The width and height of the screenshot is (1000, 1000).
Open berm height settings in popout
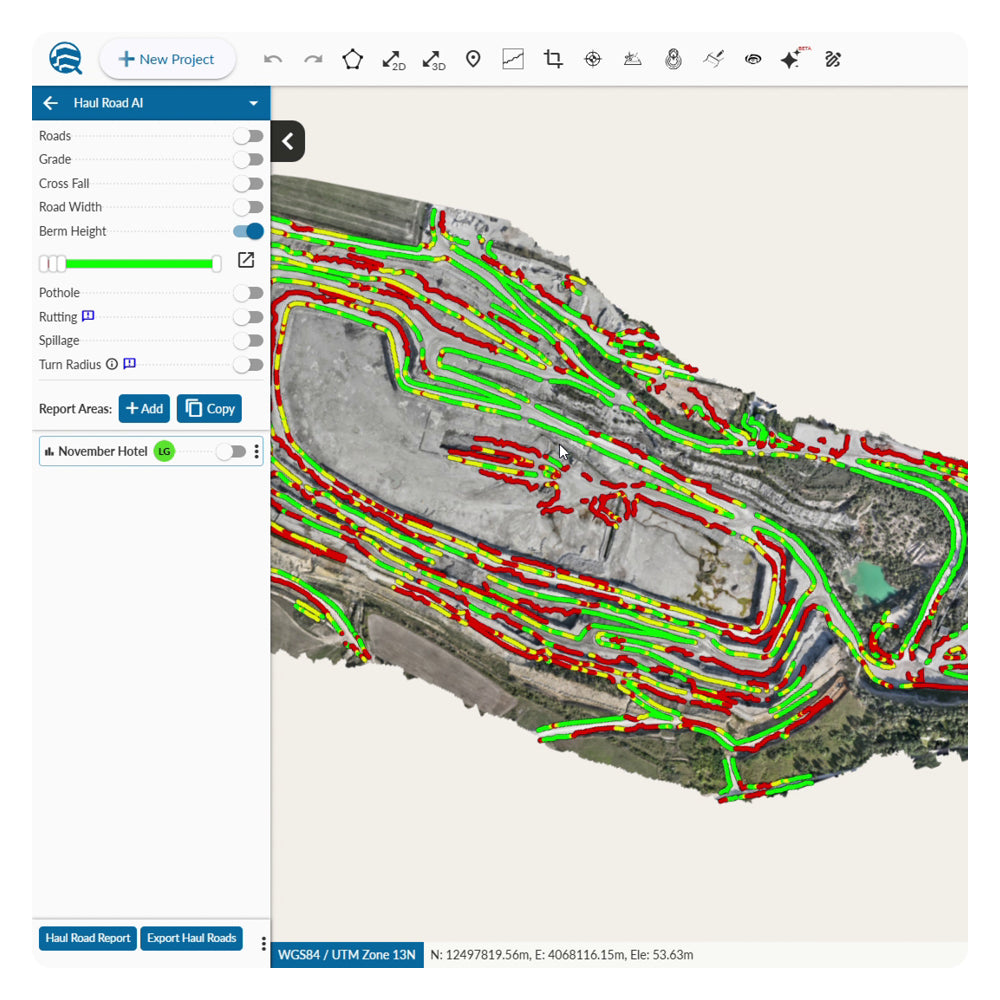(x=246, y=260)
